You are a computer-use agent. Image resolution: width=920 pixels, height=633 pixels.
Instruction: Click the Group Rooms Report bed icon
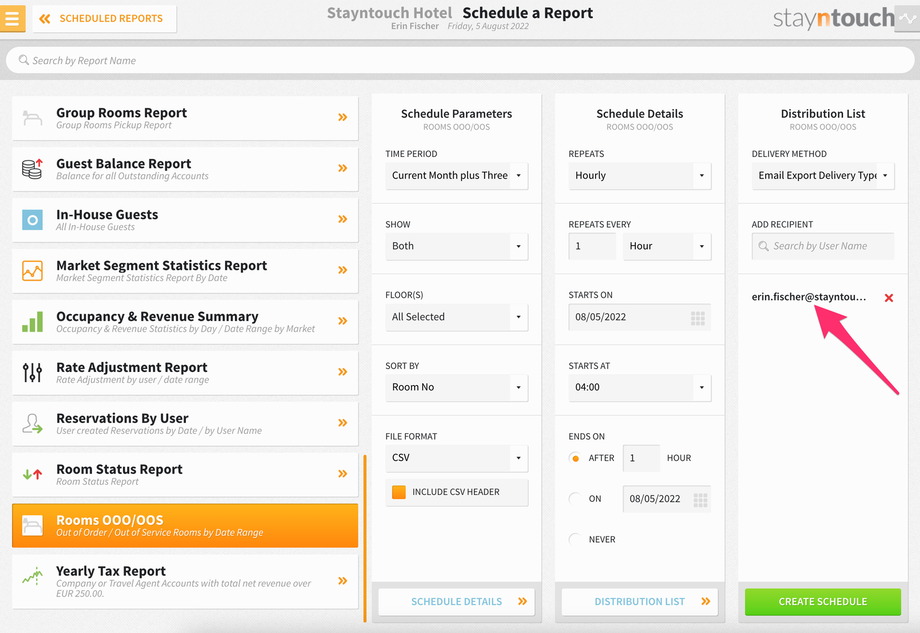tap(32, 118)
